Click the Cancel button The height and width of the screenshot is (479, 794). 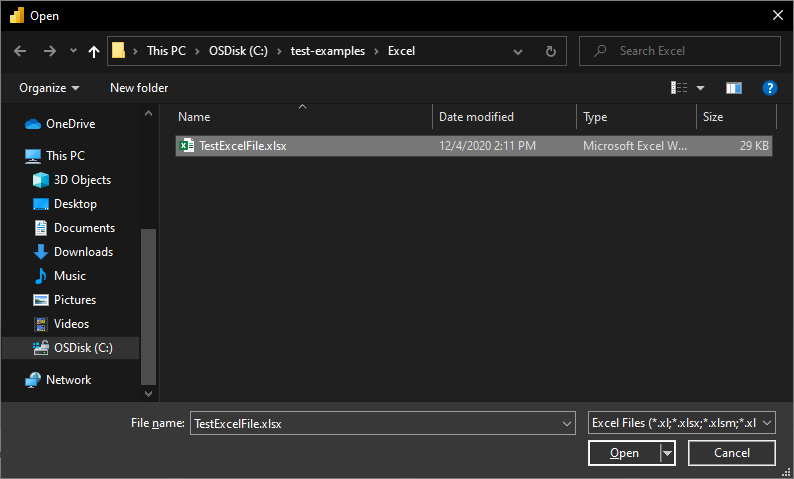(732, 453)
